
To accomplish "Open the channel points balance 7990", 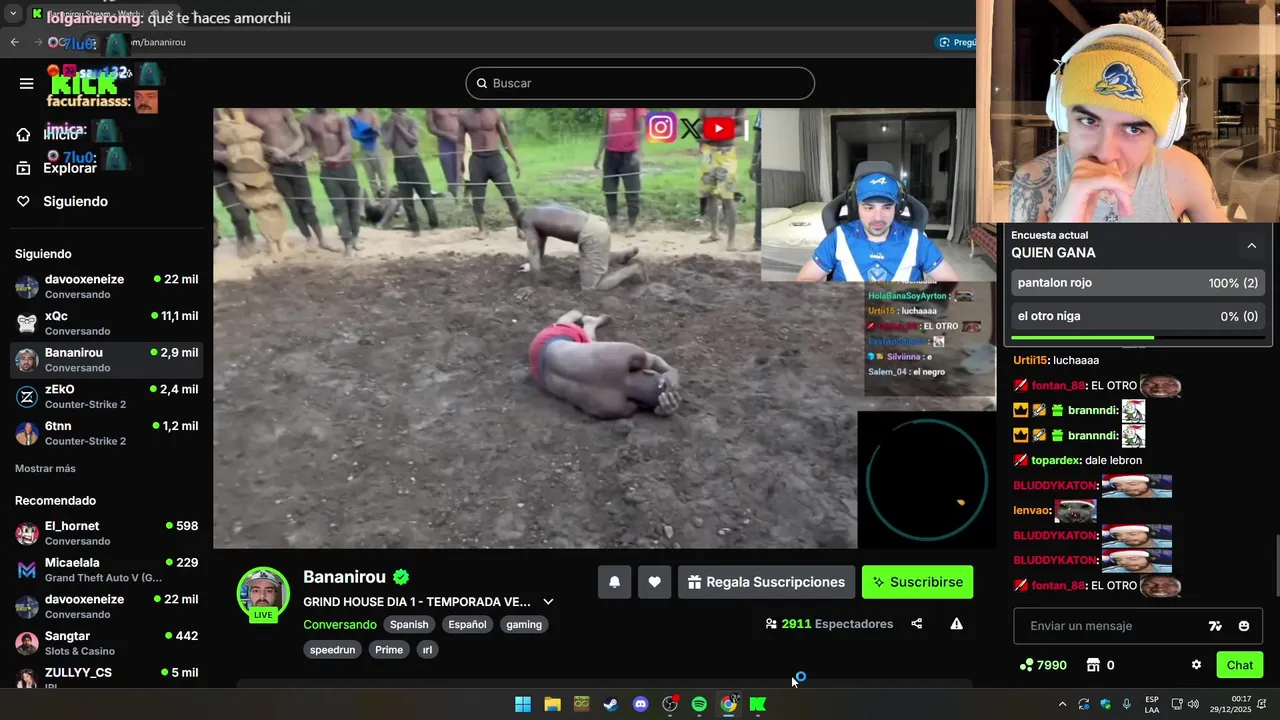I will 1043,665.
